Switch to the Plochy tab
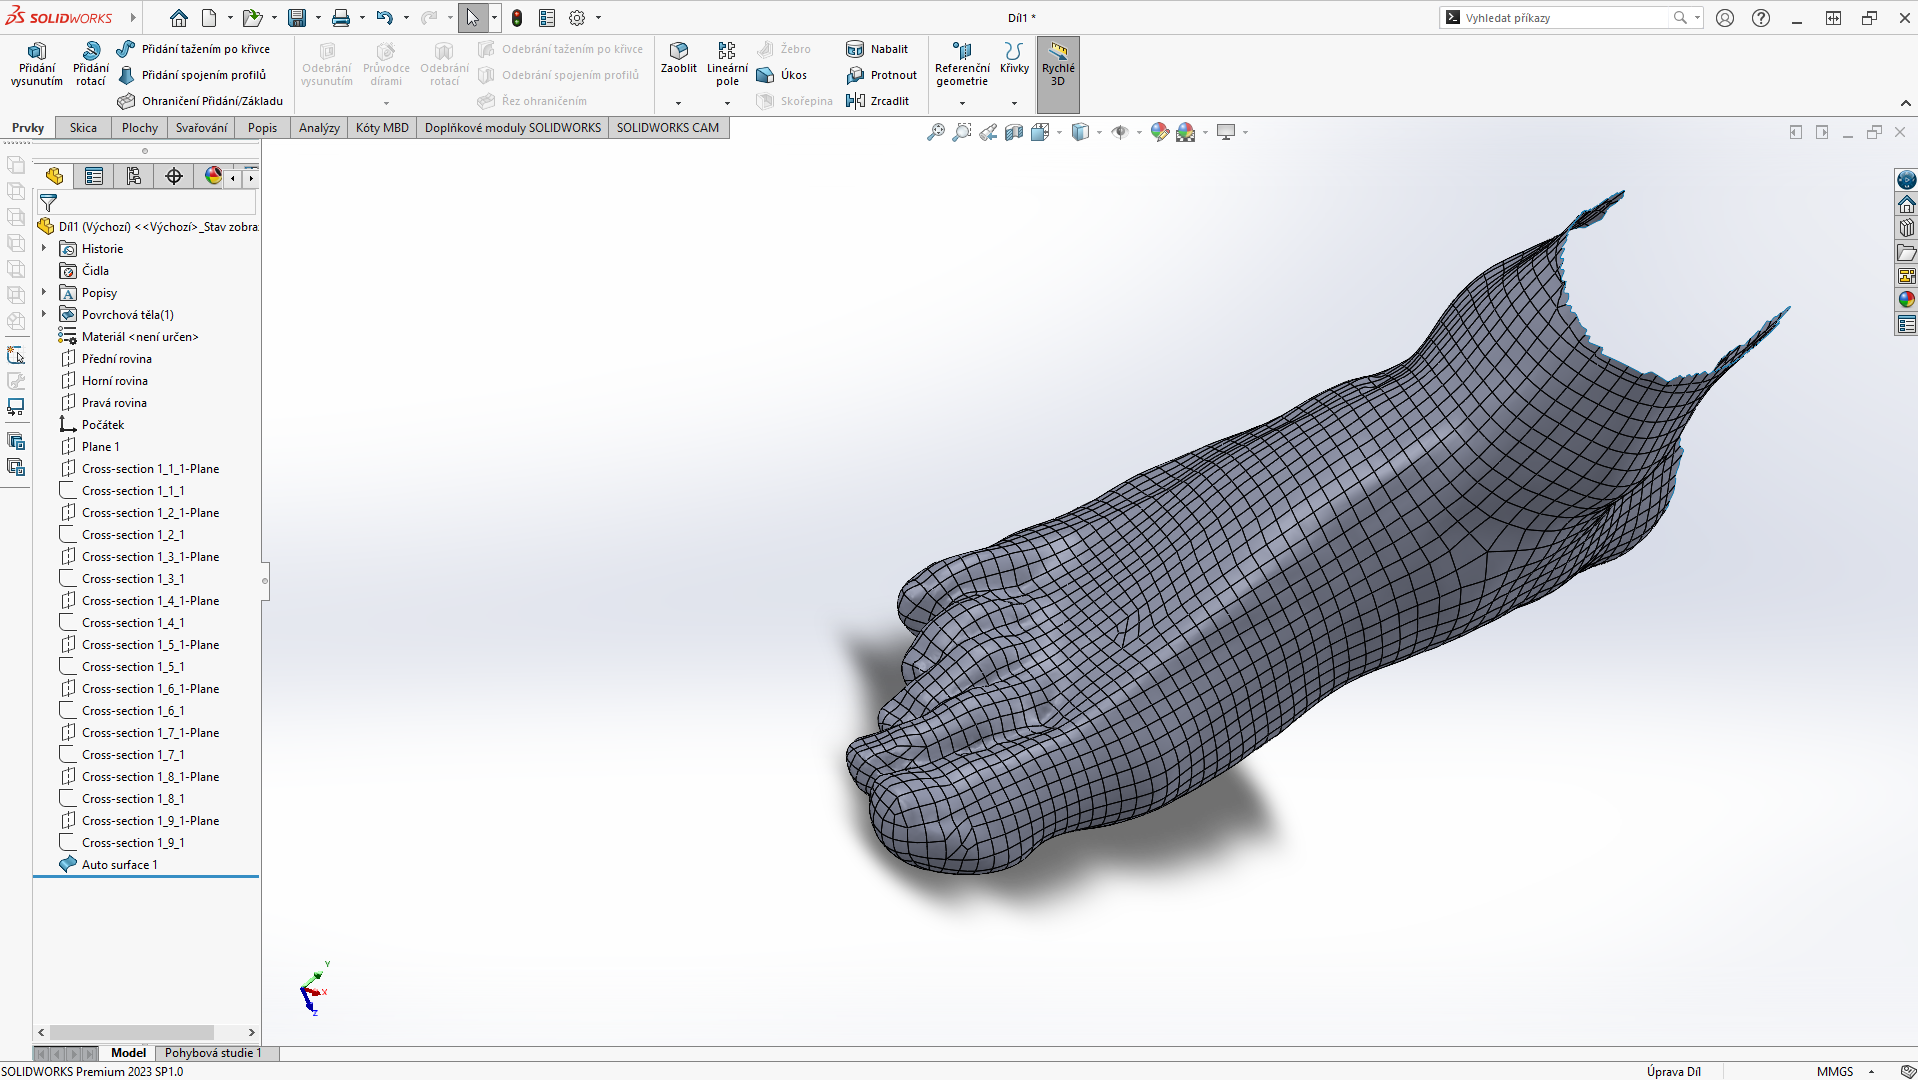Image resolution: width=1918 pixels, height=1080 pixels. (139, 128)
